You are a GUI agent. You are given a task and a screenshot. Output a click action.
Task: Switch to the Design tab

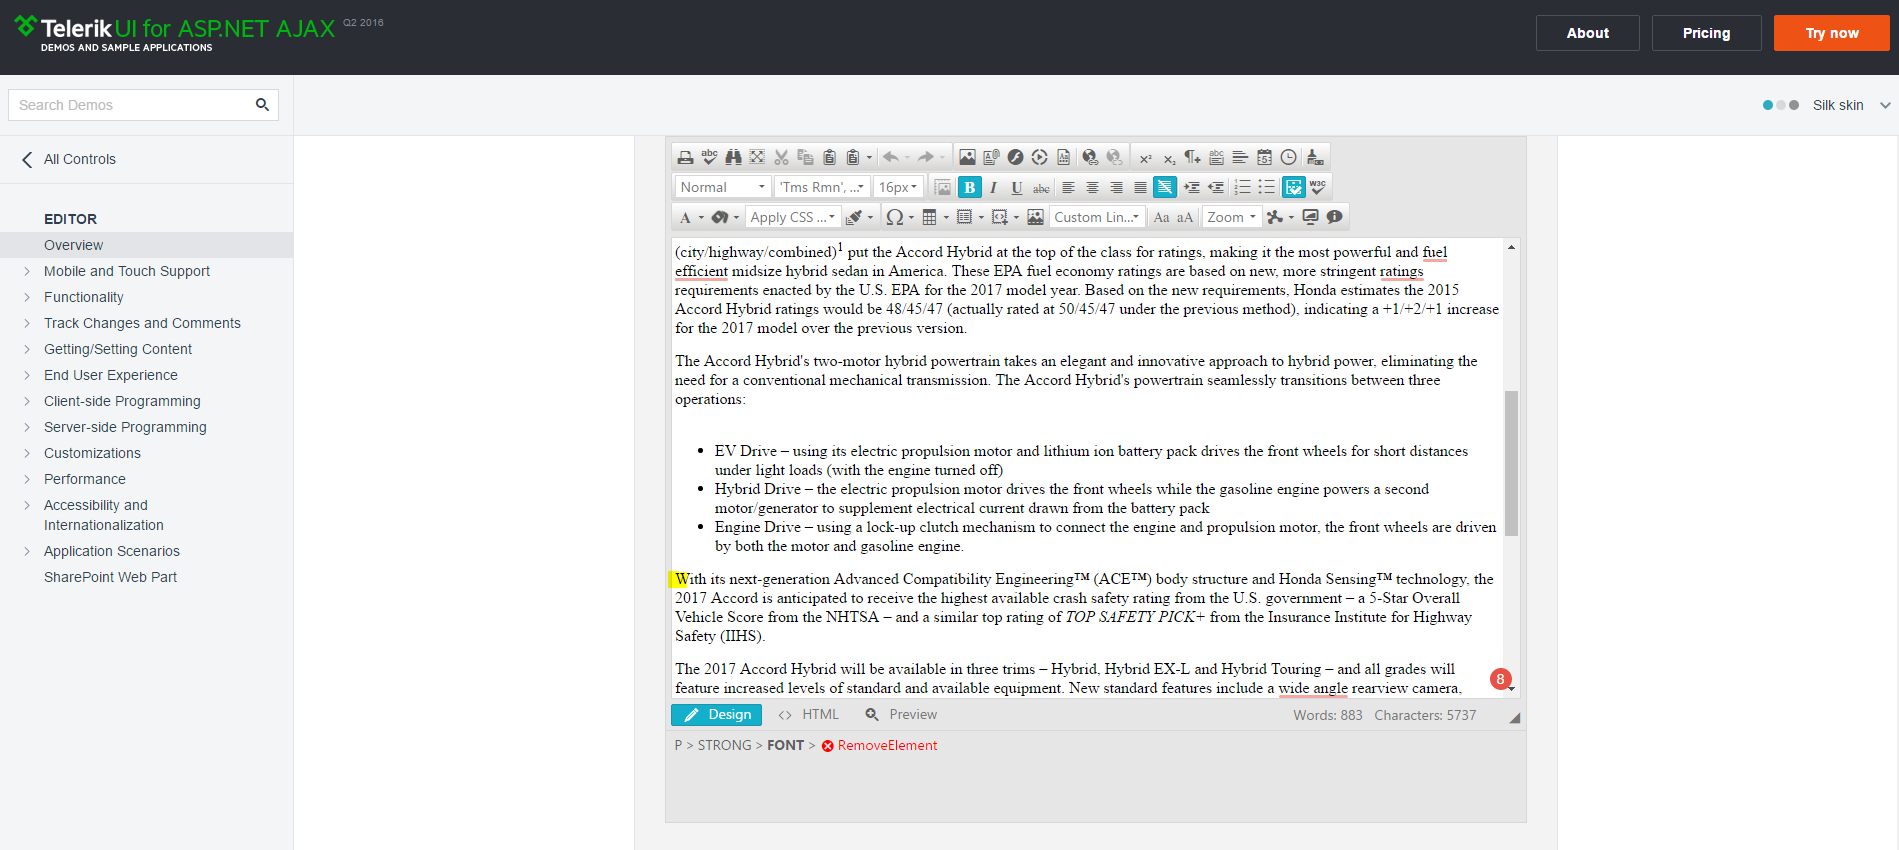pos(716,715)
